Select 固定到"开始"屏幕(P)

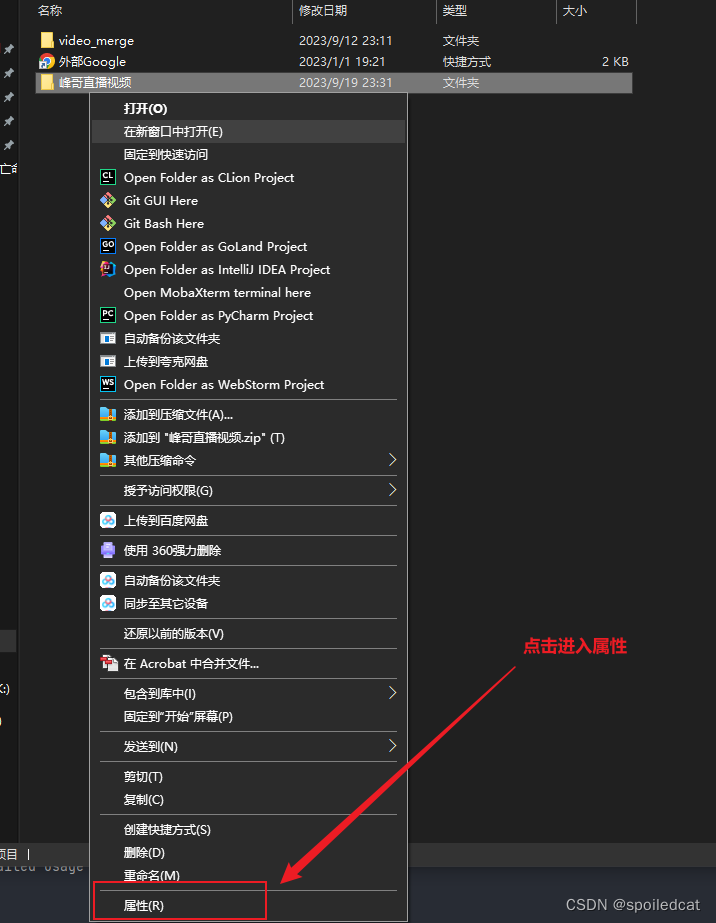248,716
